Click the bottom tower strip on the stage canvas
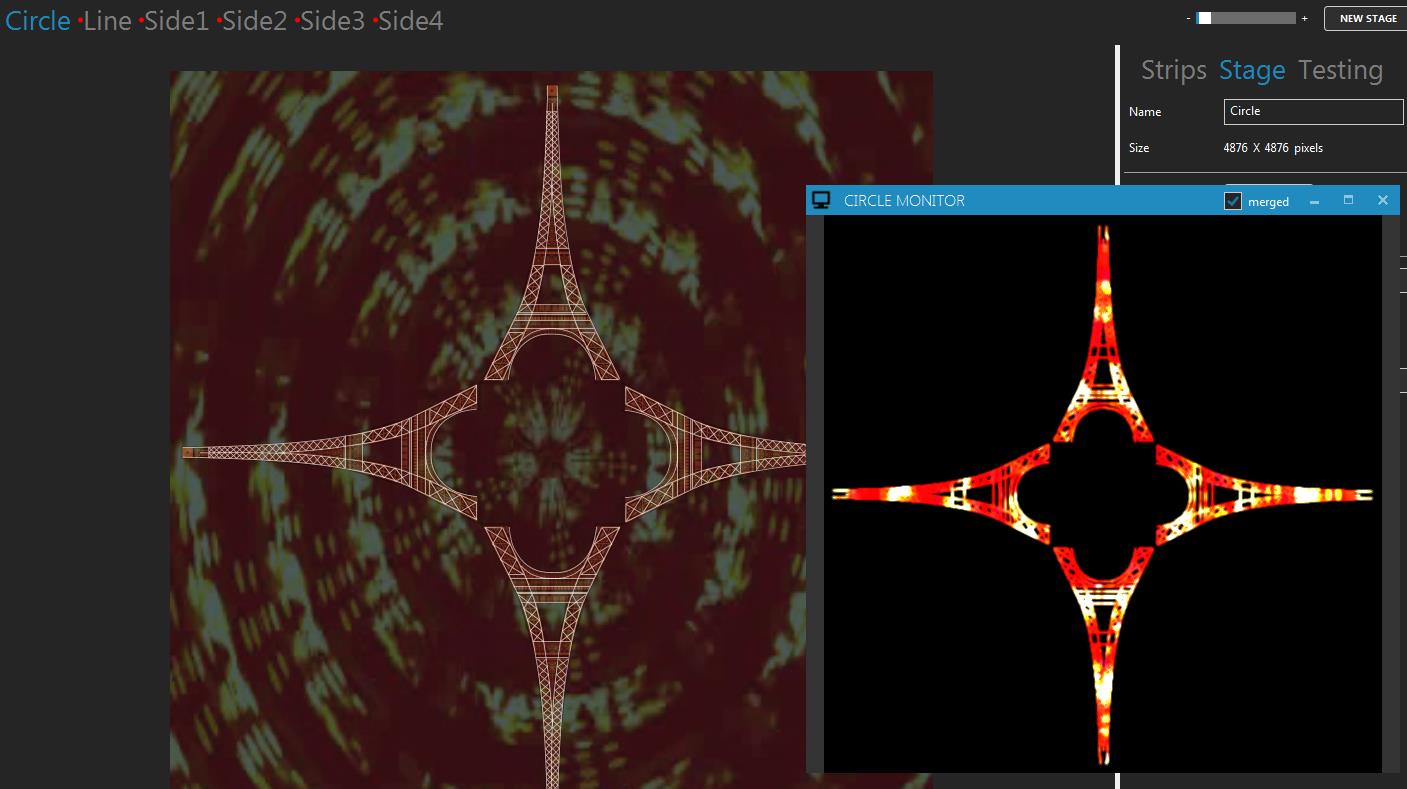This screenshot has width=1407, height=789. (552, 656)
